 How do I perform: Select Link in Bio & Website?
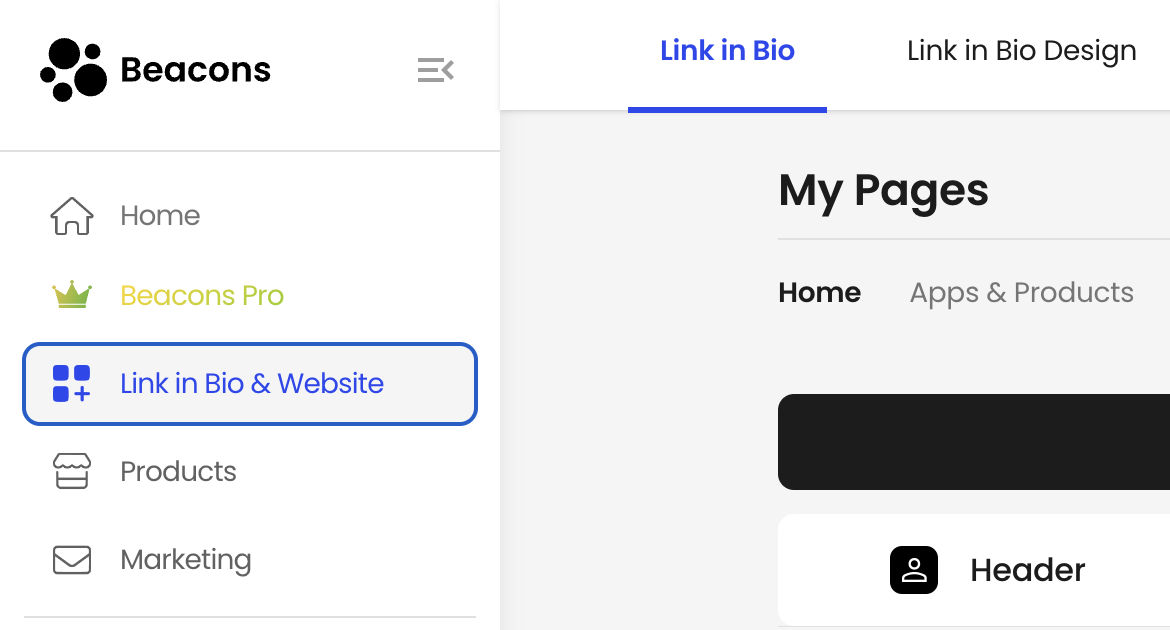[x=251, y=384]
